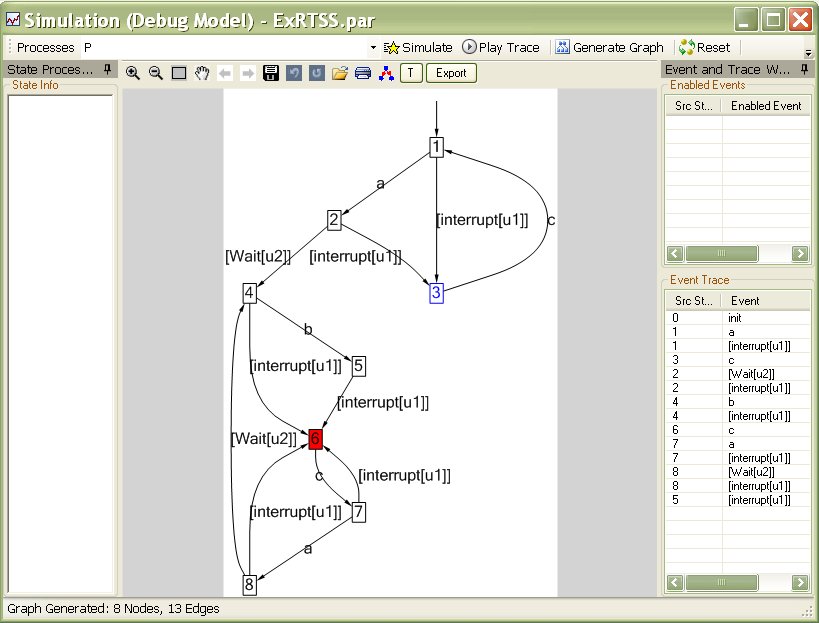Click the Enabled Events horizontal scrollbar thumb

pyautogui.click(x=721, y=253)
